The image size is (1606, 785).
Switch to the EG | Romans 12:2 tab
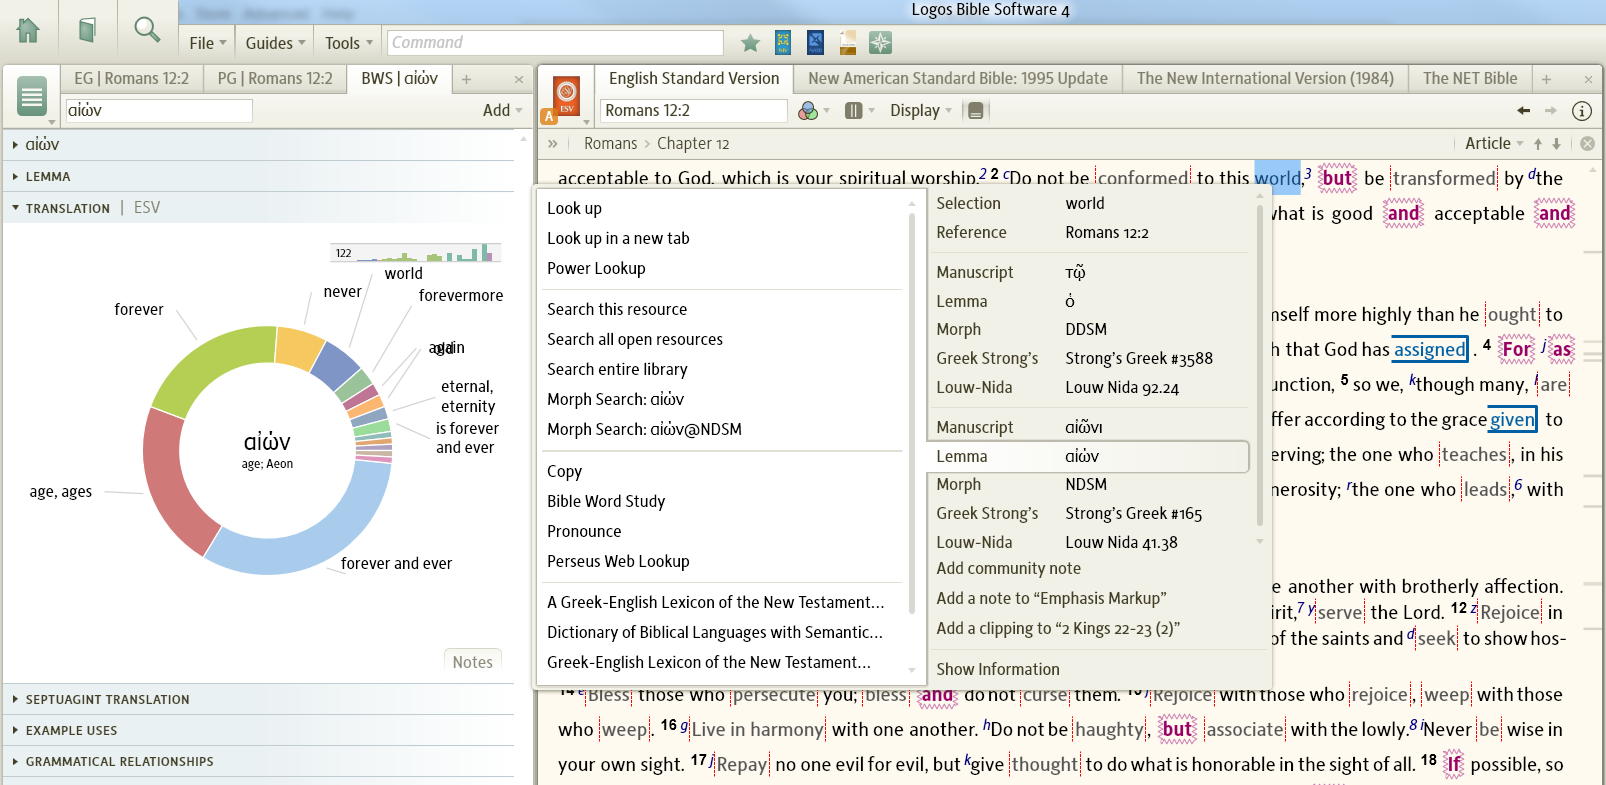(131, 79)
